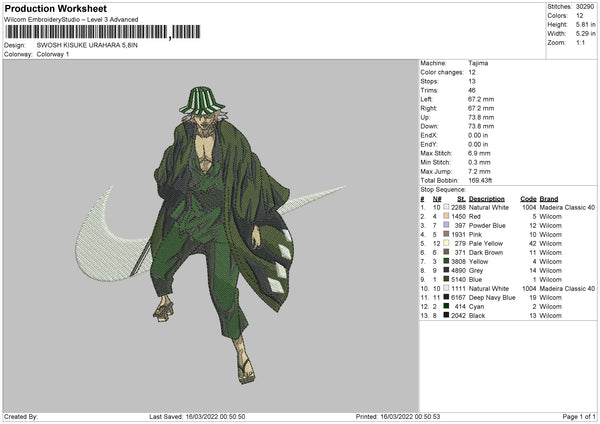The image size is (600, 424).
Task: Click the Dark Brown description text
Action: (486, 253)
